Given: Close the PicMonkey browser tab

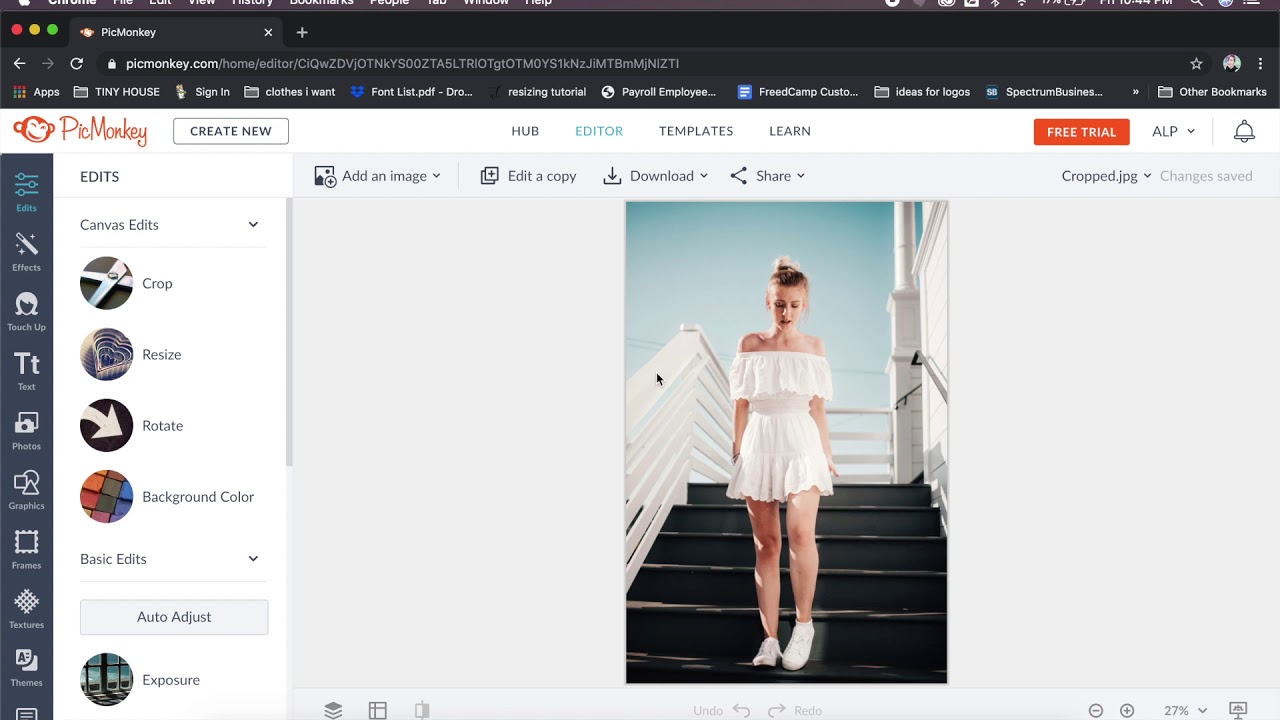Looking at the screenshot, I should coord(268,32).
